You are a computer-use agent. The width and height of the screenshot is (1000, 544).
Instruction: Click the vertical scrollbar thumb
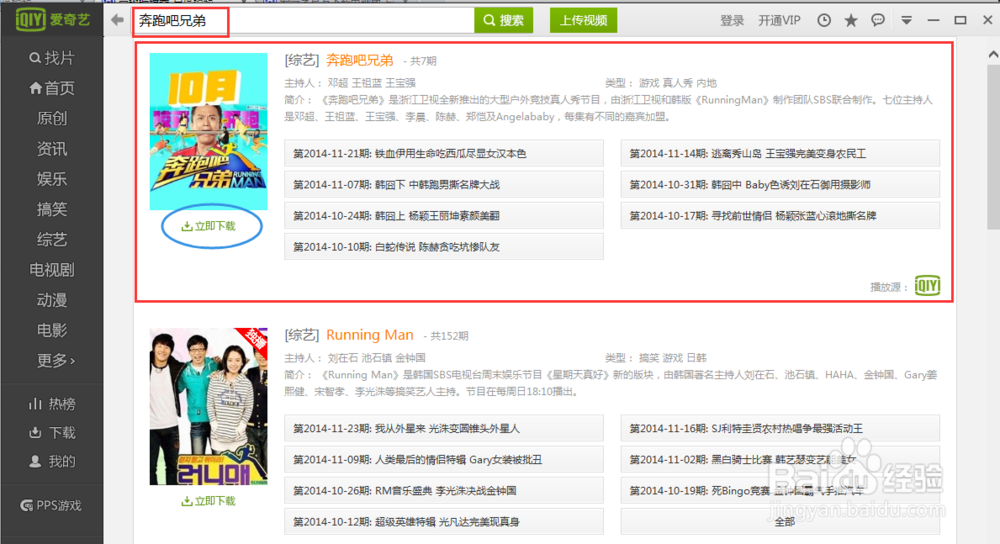coord(993,147)
